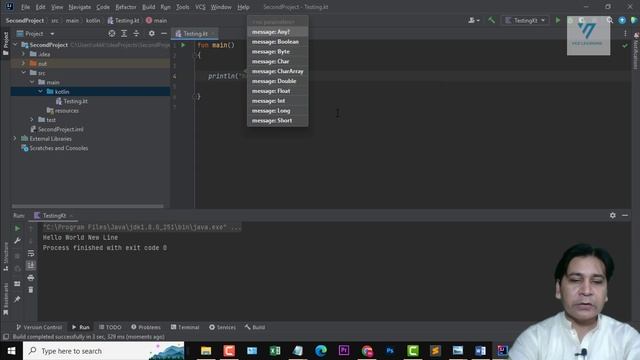Click the select opened file target icon
Screen dimensions: 640x360
pos(112,33)
